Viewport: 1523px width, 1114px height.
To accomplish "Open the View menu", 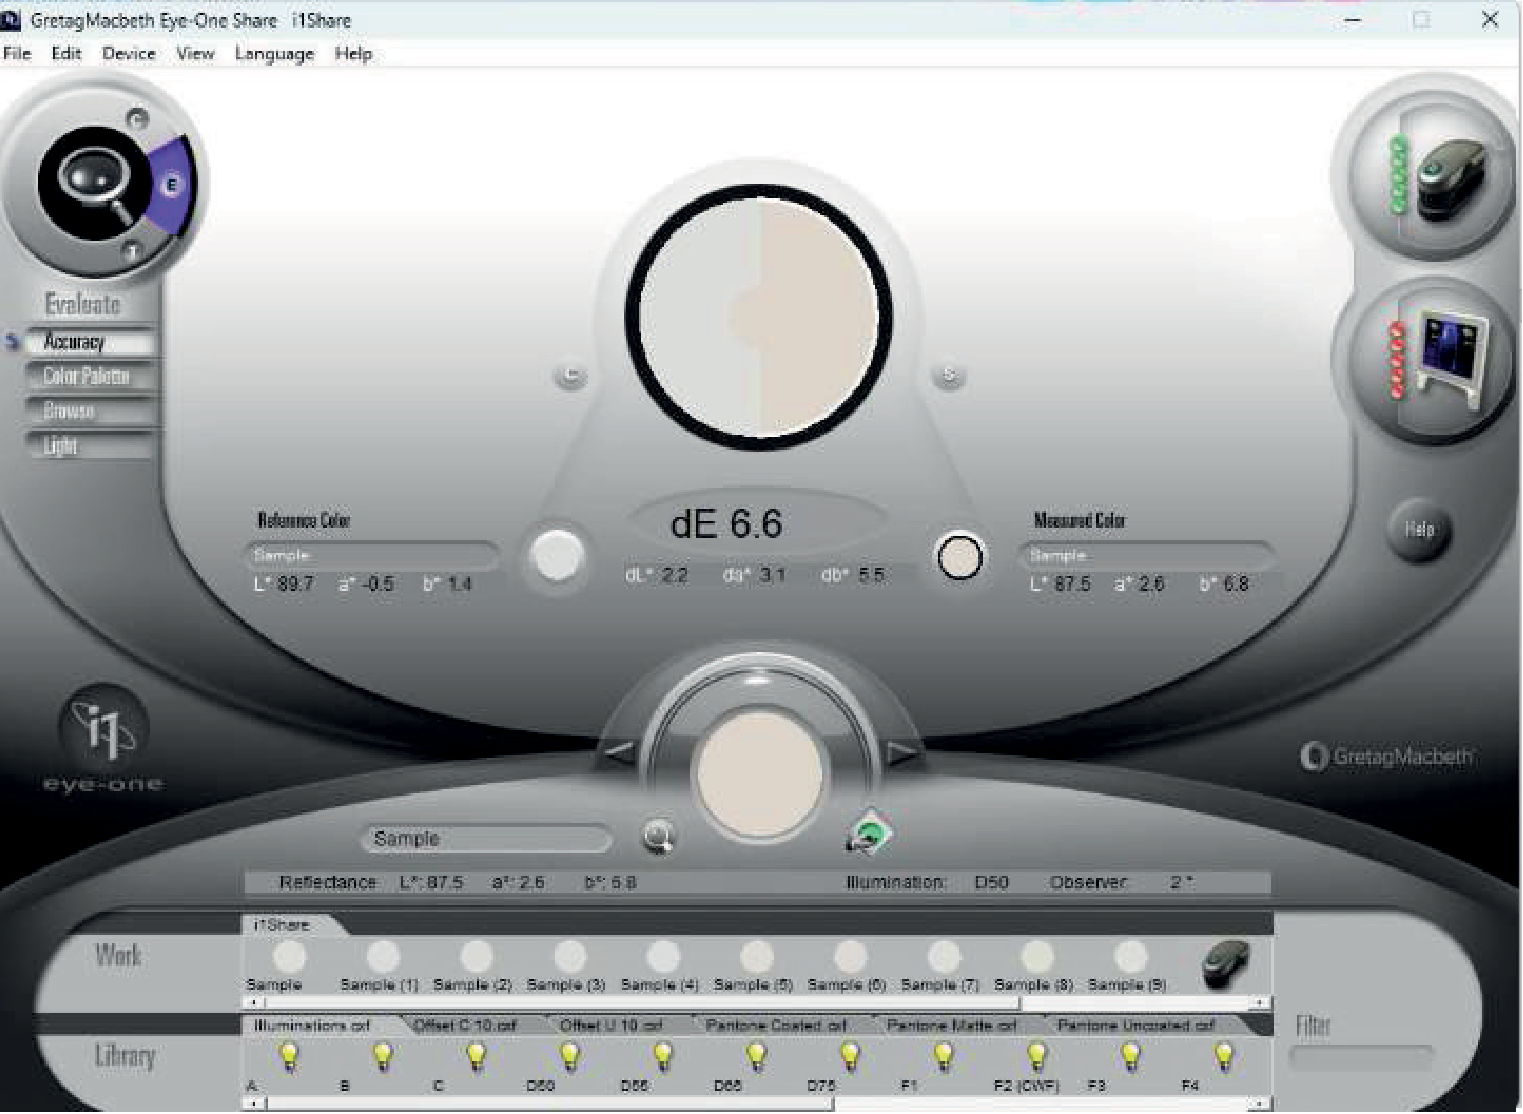I will point(195,54).
